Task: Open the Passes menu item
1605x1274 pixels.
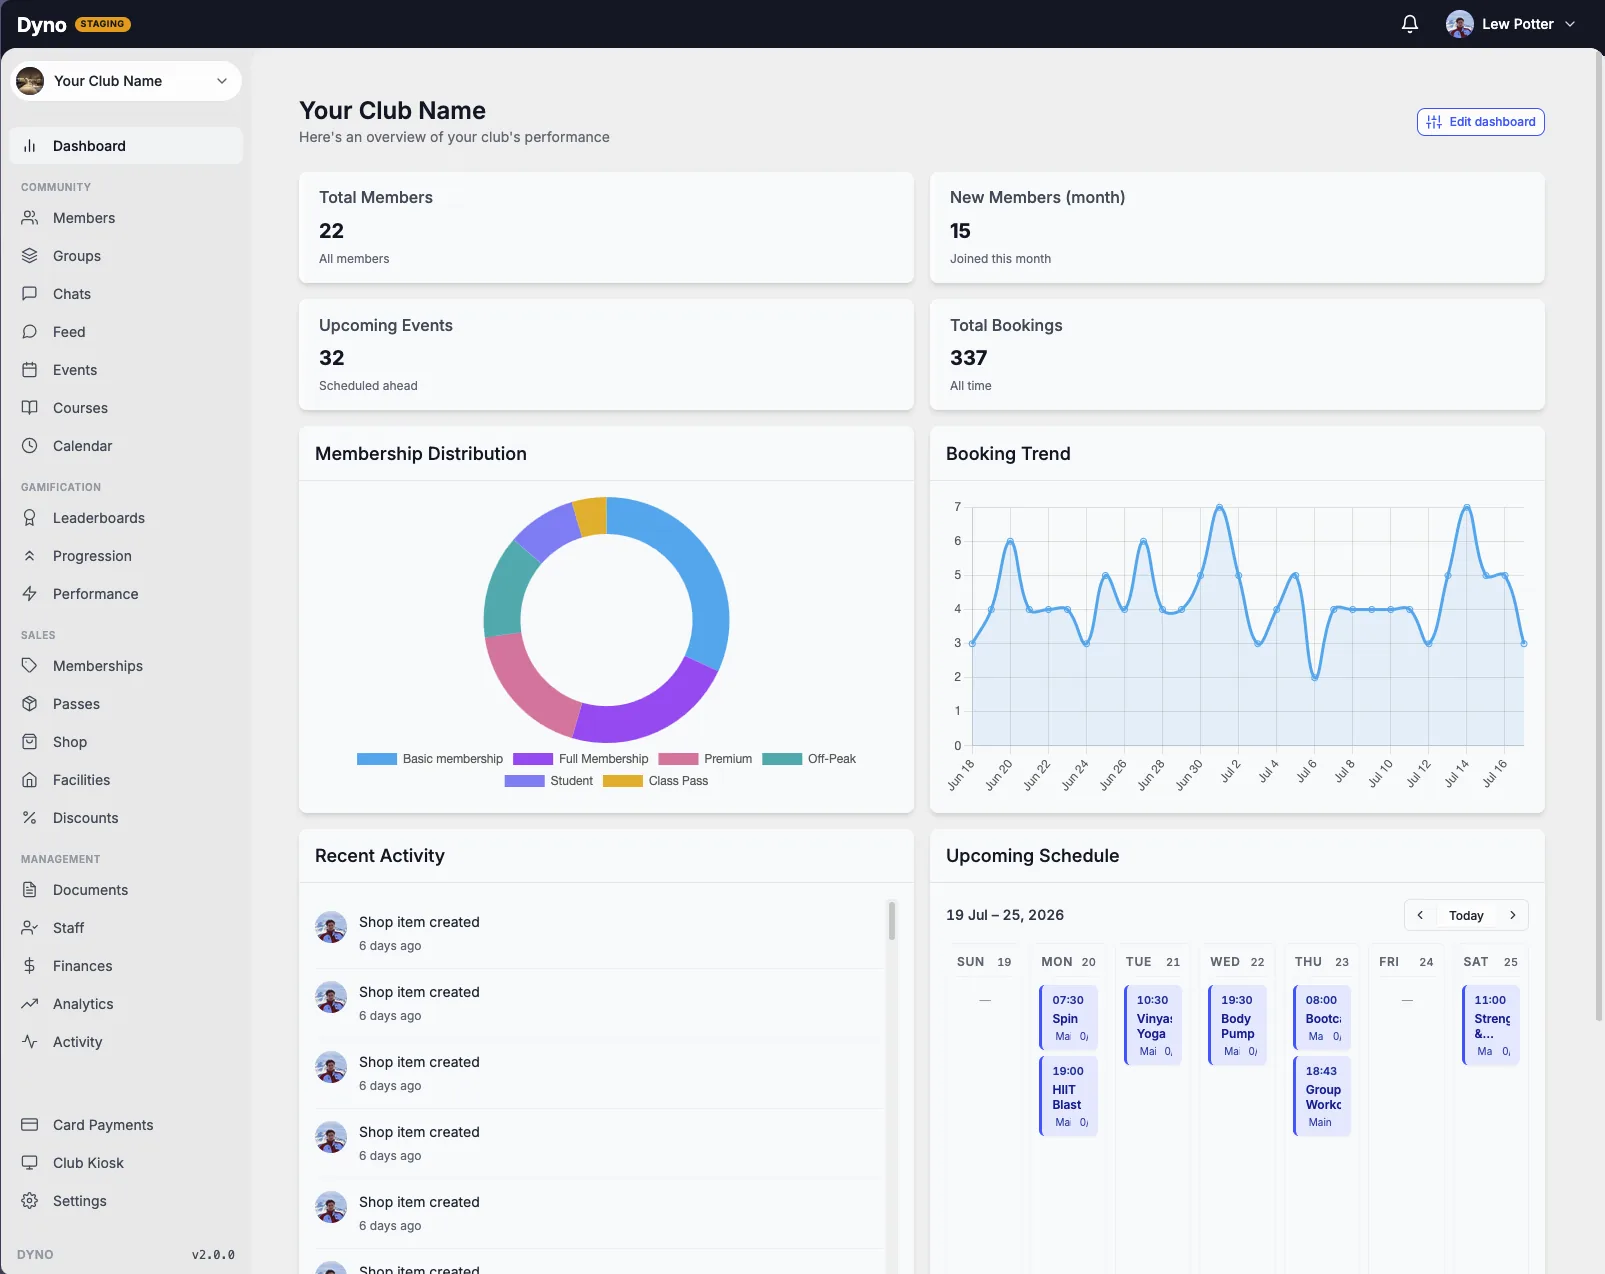Action: (x=126, y=704)
